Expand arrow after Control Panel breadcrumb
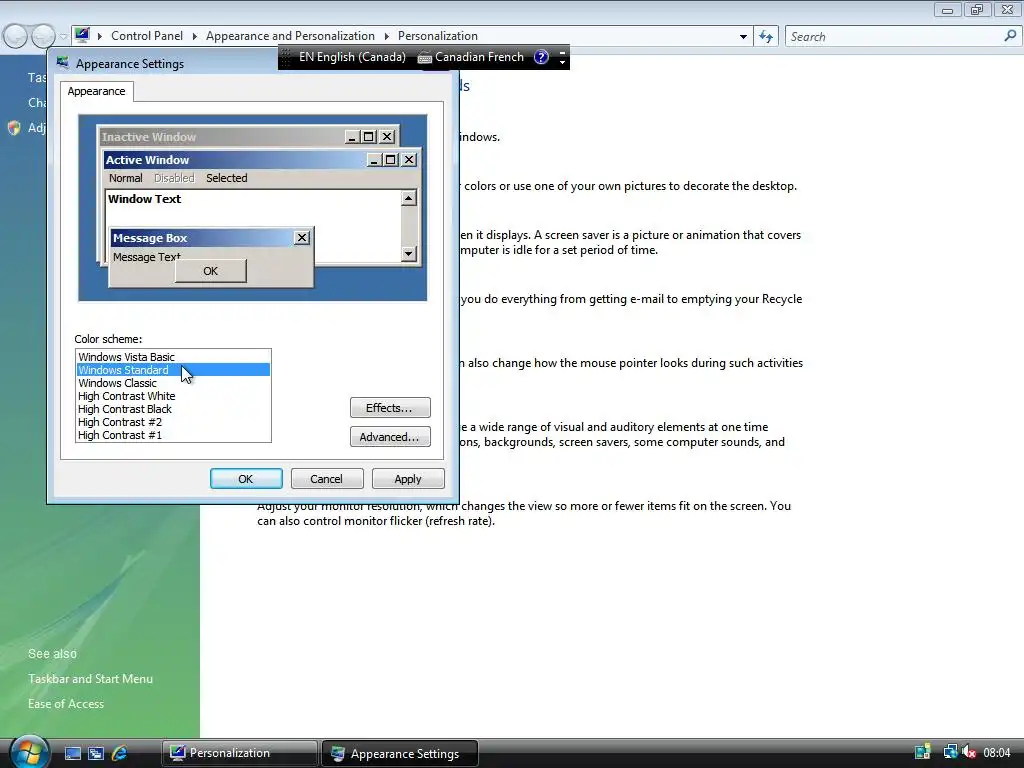Image resolution: width=1024 pixels, height=768 pixels. click(195, 36)
